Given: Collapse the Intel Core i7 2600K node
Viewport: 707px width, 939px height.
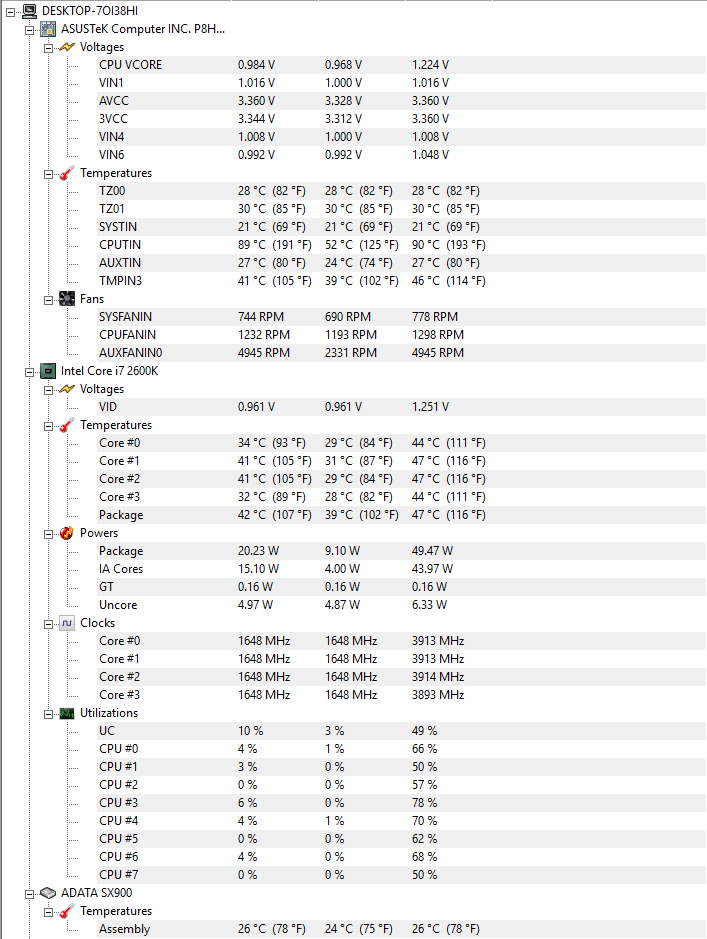Looking at the screenshot, I should 29,372.
